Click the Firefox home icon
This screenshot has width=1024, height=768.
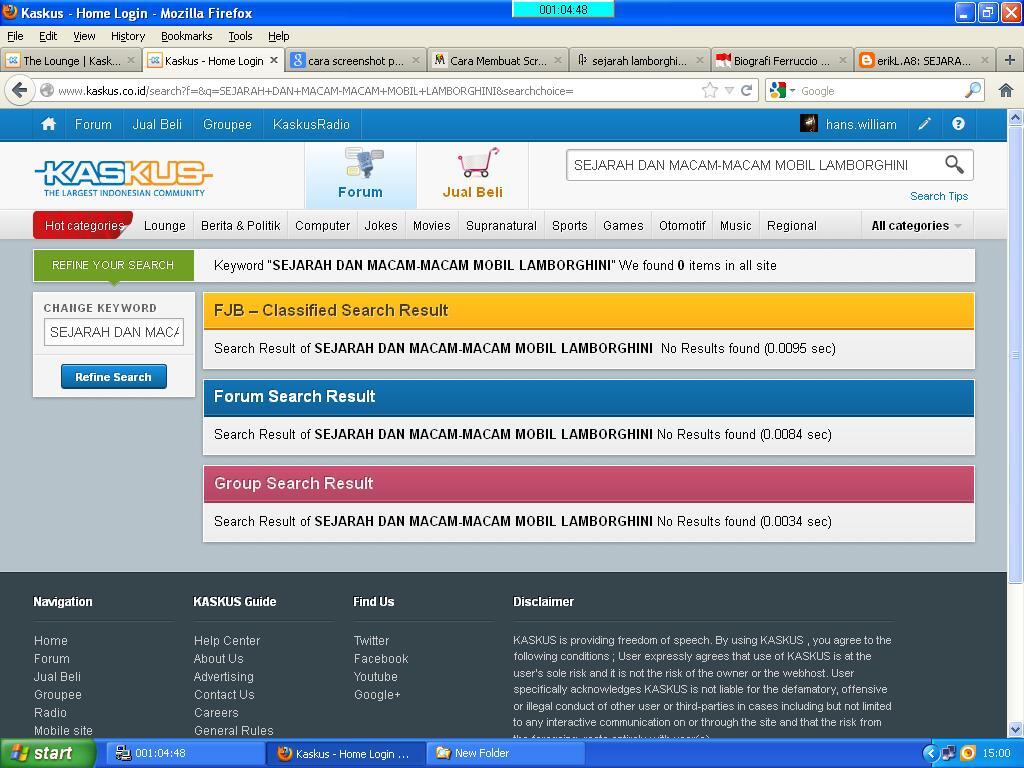1006,91
